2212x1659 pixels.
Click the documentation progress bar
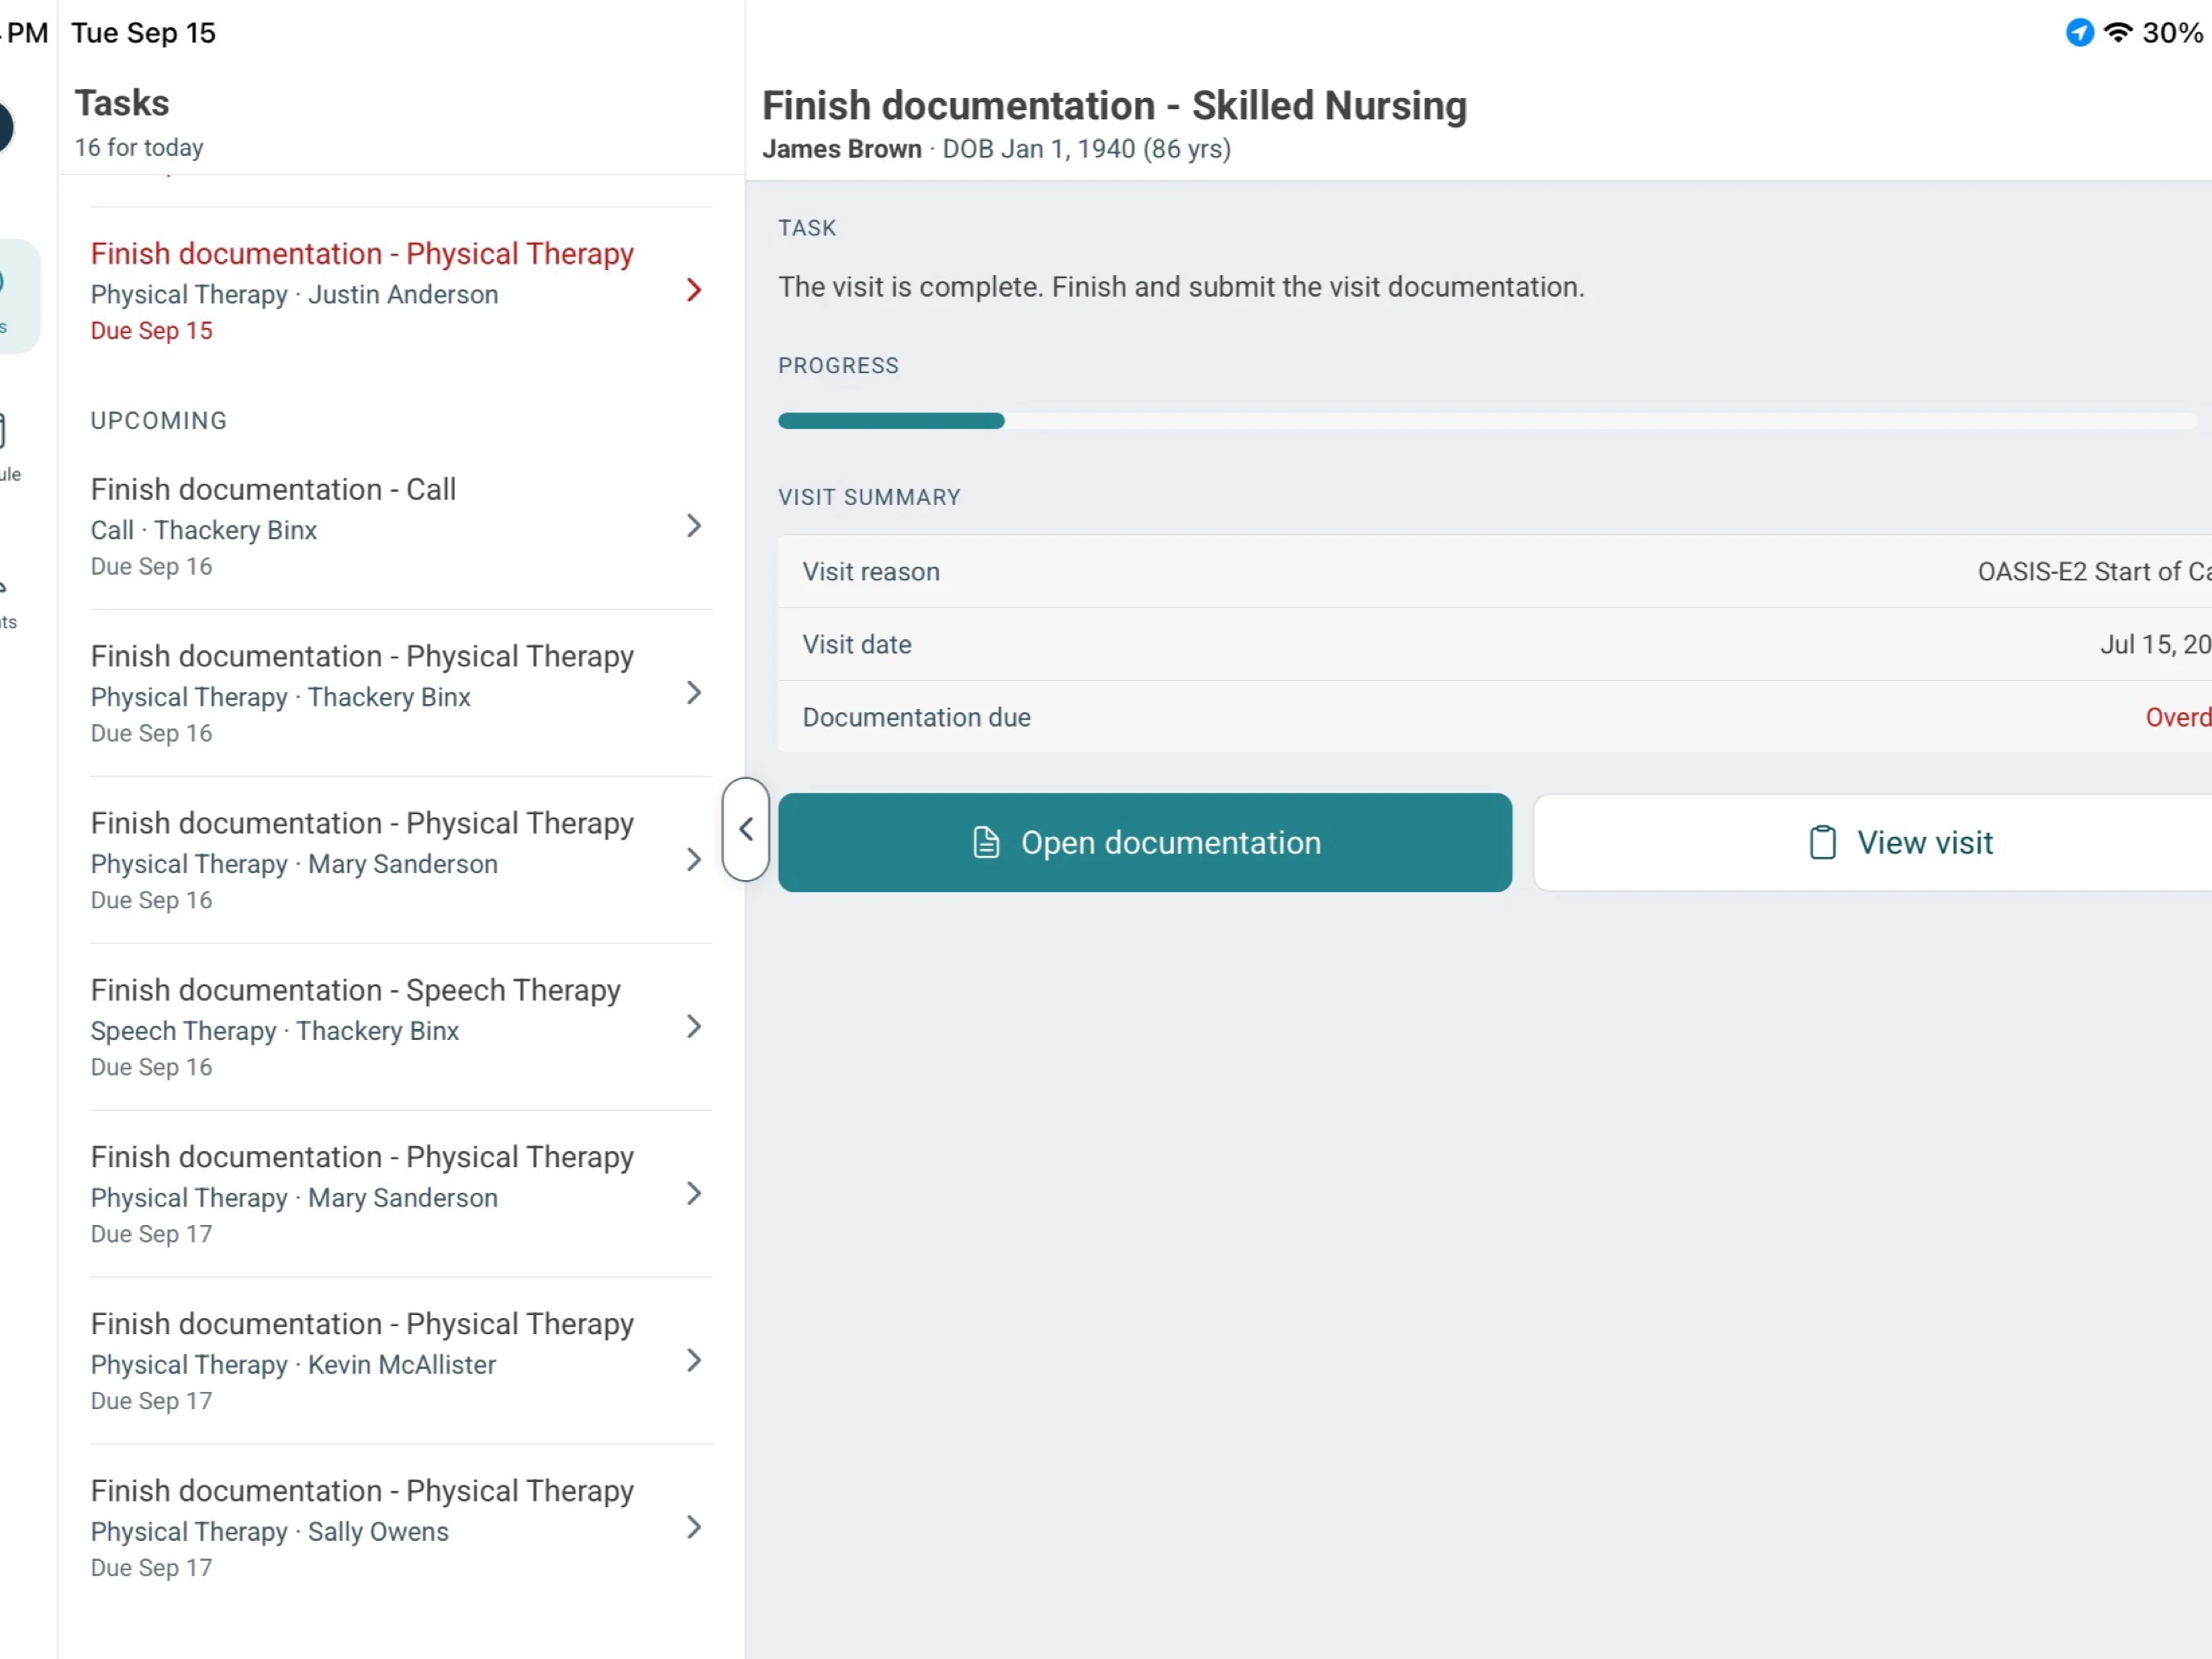point(1486,421)
